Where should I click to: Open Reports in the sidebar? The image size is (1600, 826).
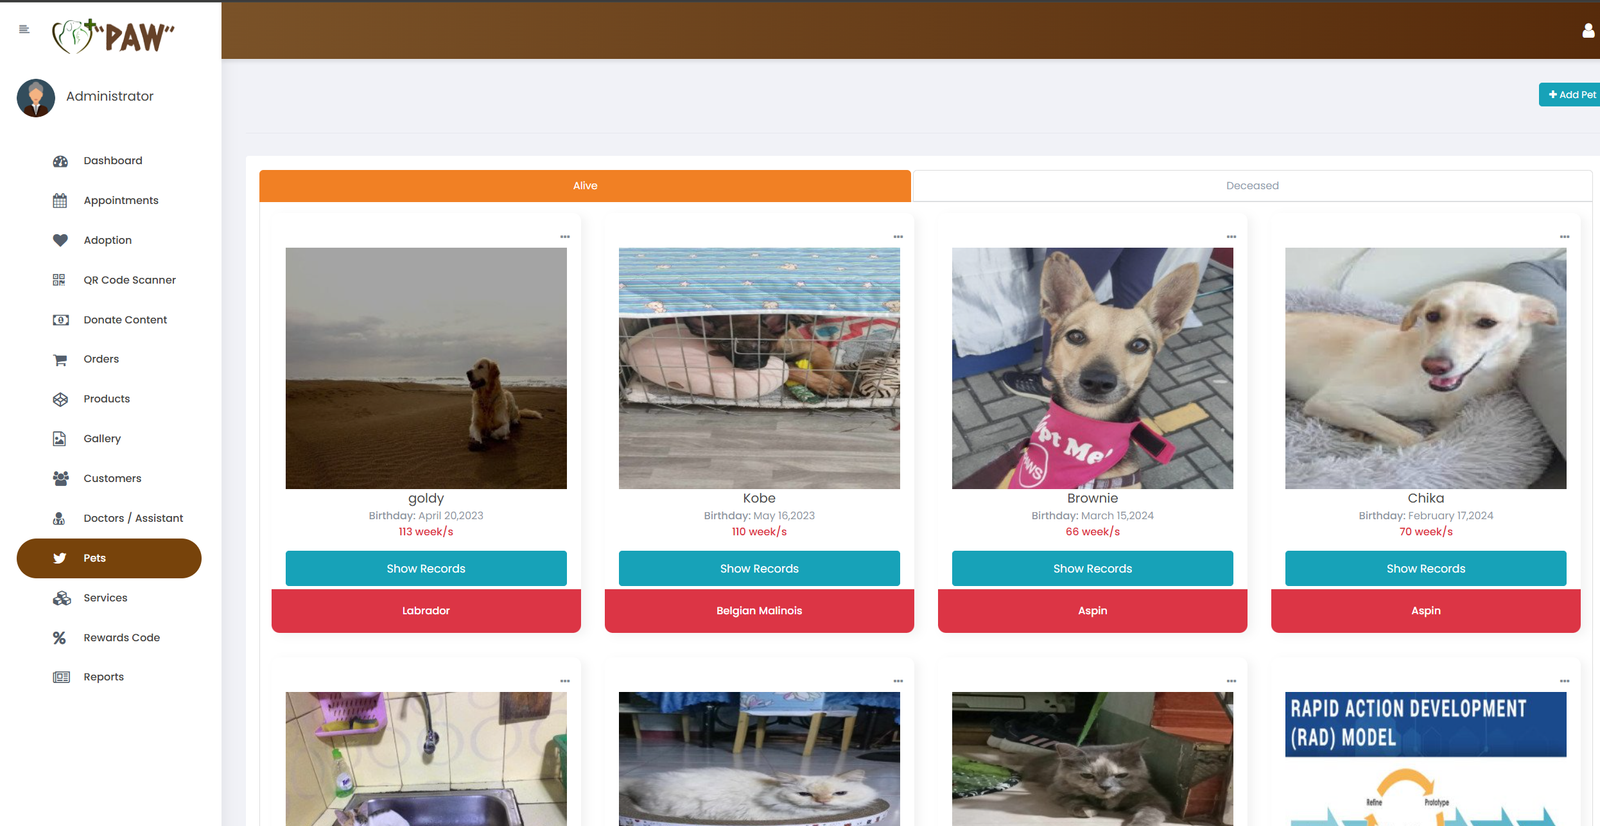pos(104,677)
